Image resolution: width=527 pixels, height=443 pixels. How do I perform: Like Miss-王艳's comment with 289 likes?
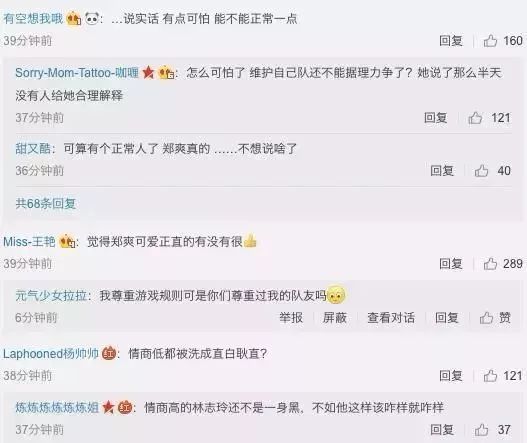490,264
